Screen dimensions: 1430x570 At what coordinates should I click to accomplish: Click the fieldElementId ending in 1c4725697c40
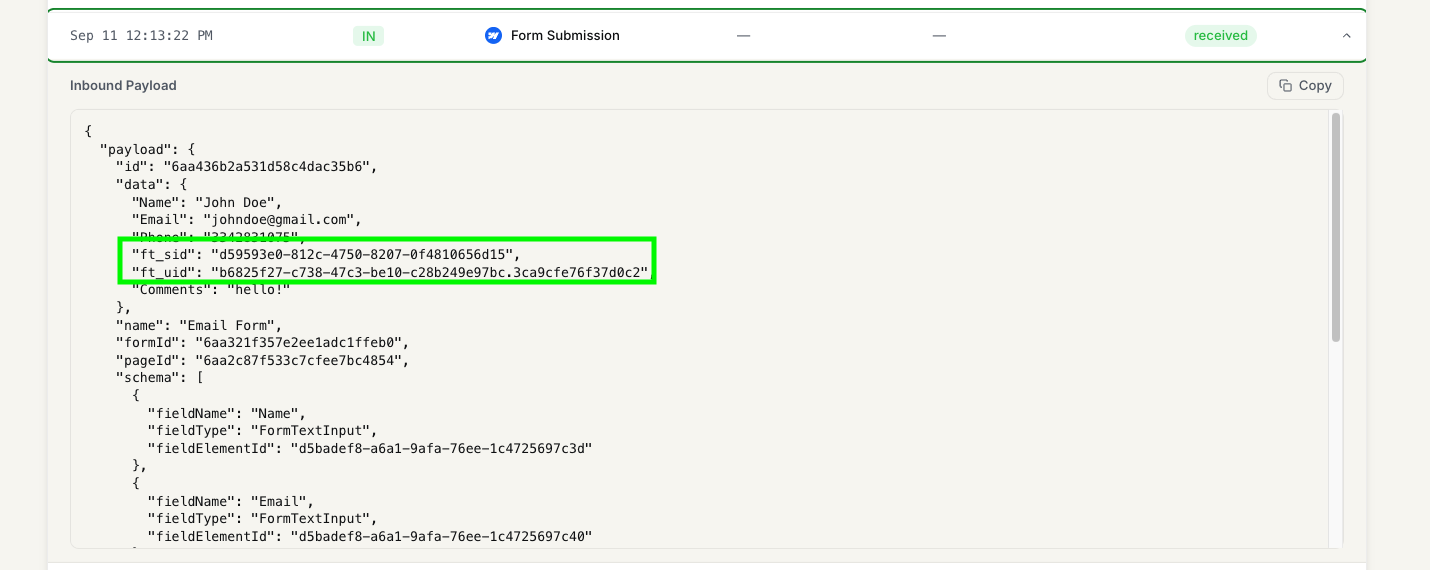[370, 538]
